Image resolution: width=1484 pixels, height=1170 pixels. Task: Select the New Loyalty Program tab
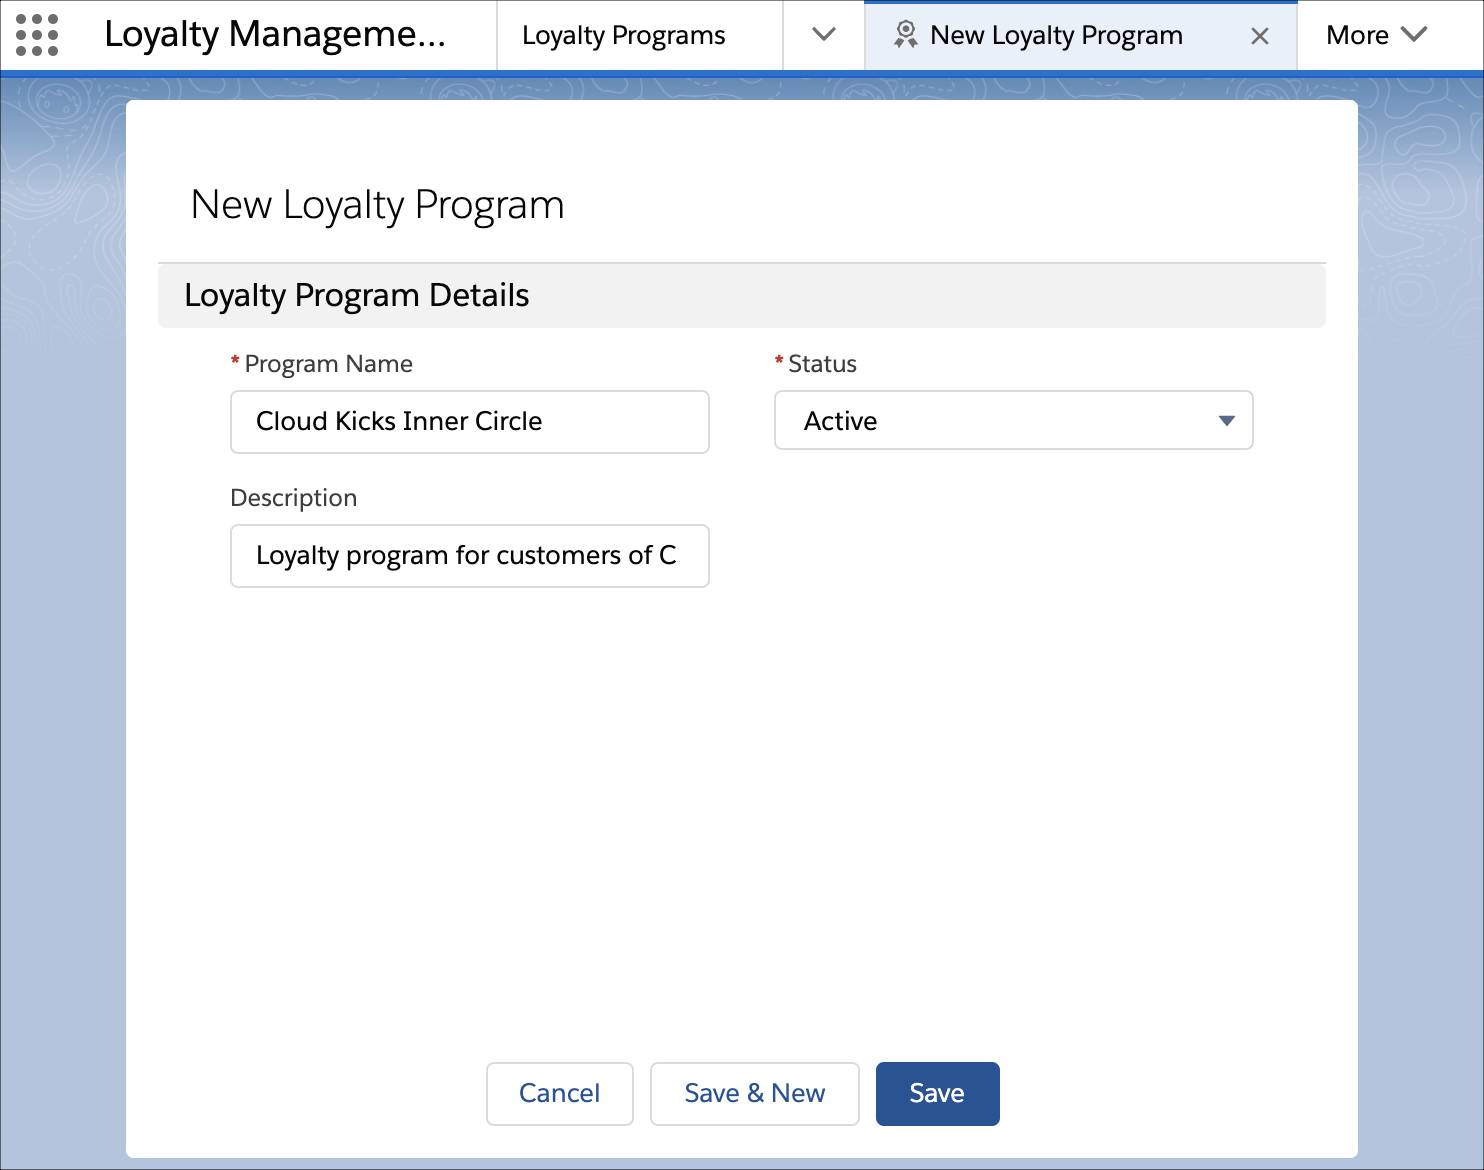click(x=1055, y=35)
